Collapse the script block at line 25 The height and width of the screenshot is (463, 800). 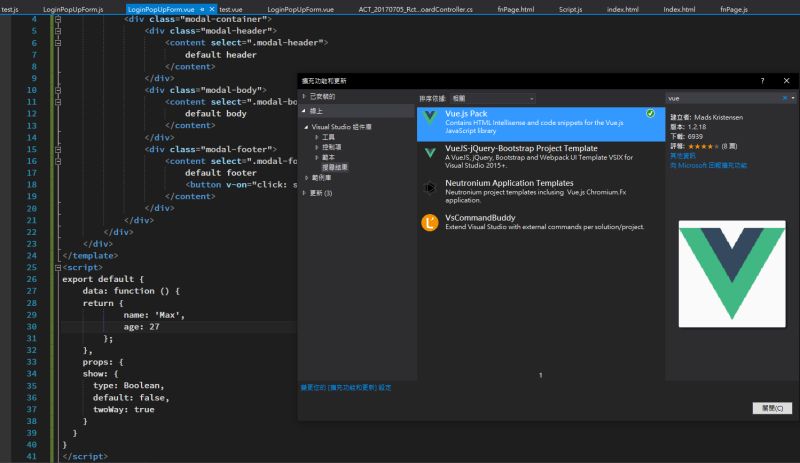click(x=58, y=267)
